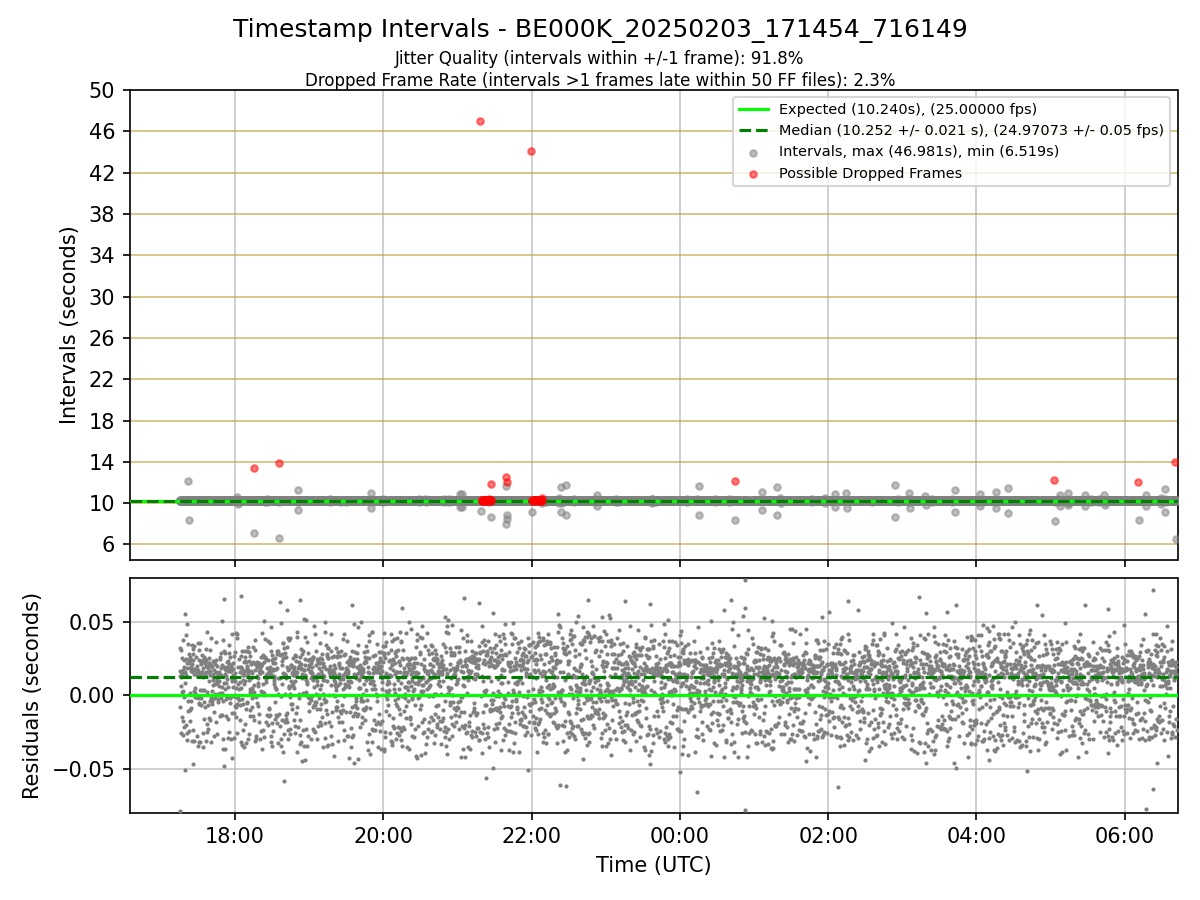Click the '50' y-axis tick label
The image size is (1200, 900).
tap(104, 90)
